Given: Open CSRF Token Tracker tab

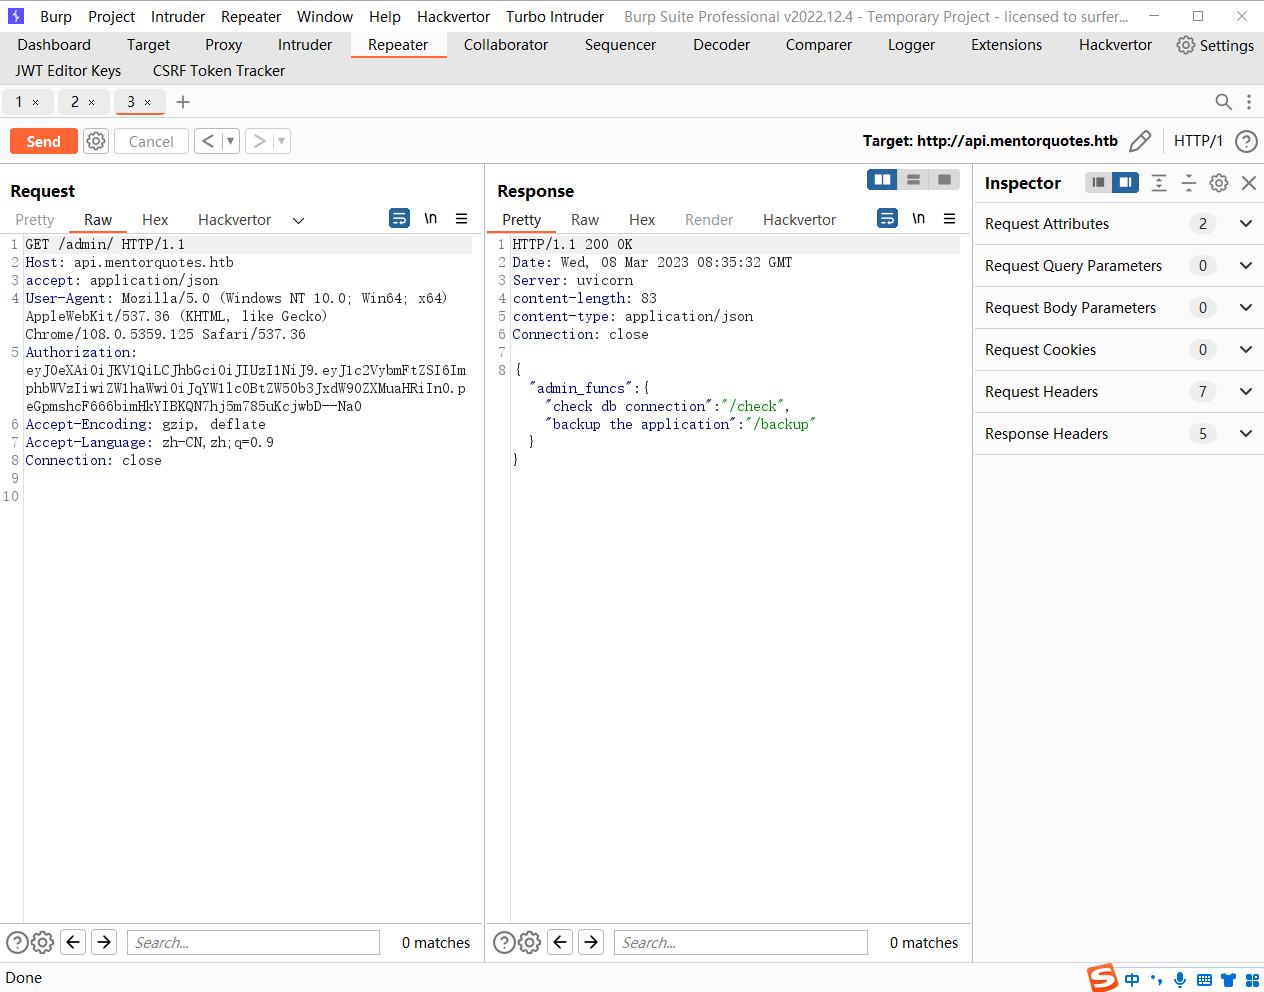Looking at the screenshot, I should click(x=219, y=71).
